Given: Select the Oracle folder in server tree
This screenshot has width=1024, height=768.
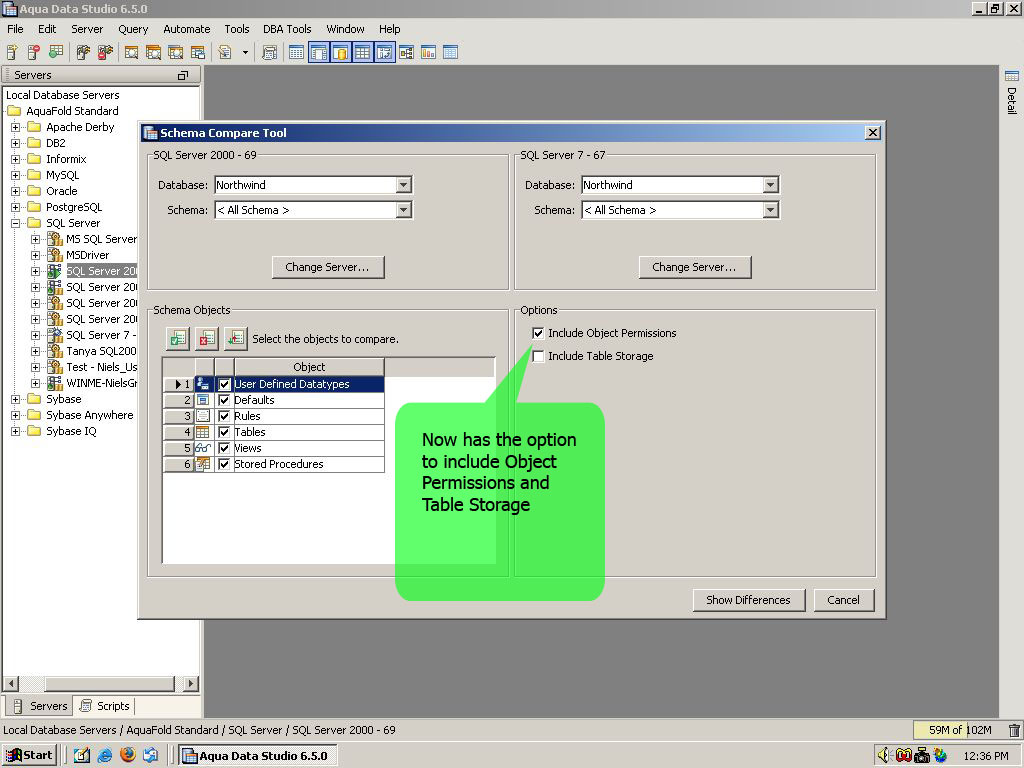Looking at the screenshot, I should [61, 191].
